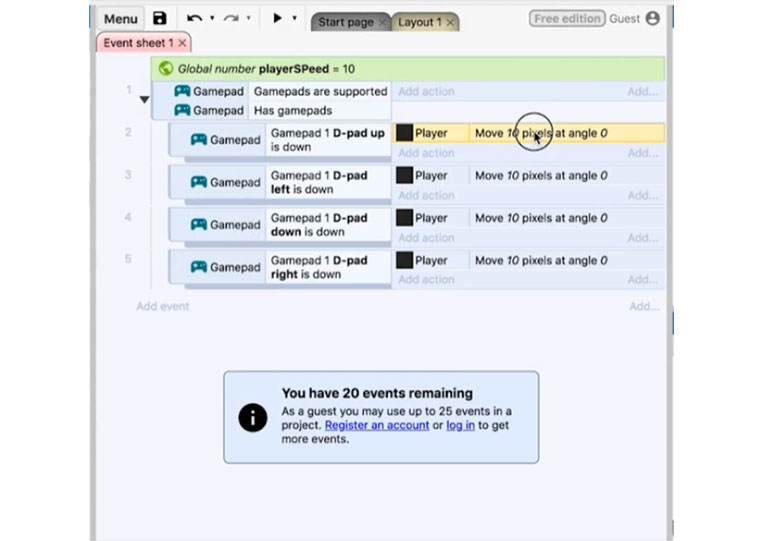This screenshot has width=763, height=541.
Task: Select event number 5 in the margin
Action: [128, 258]
